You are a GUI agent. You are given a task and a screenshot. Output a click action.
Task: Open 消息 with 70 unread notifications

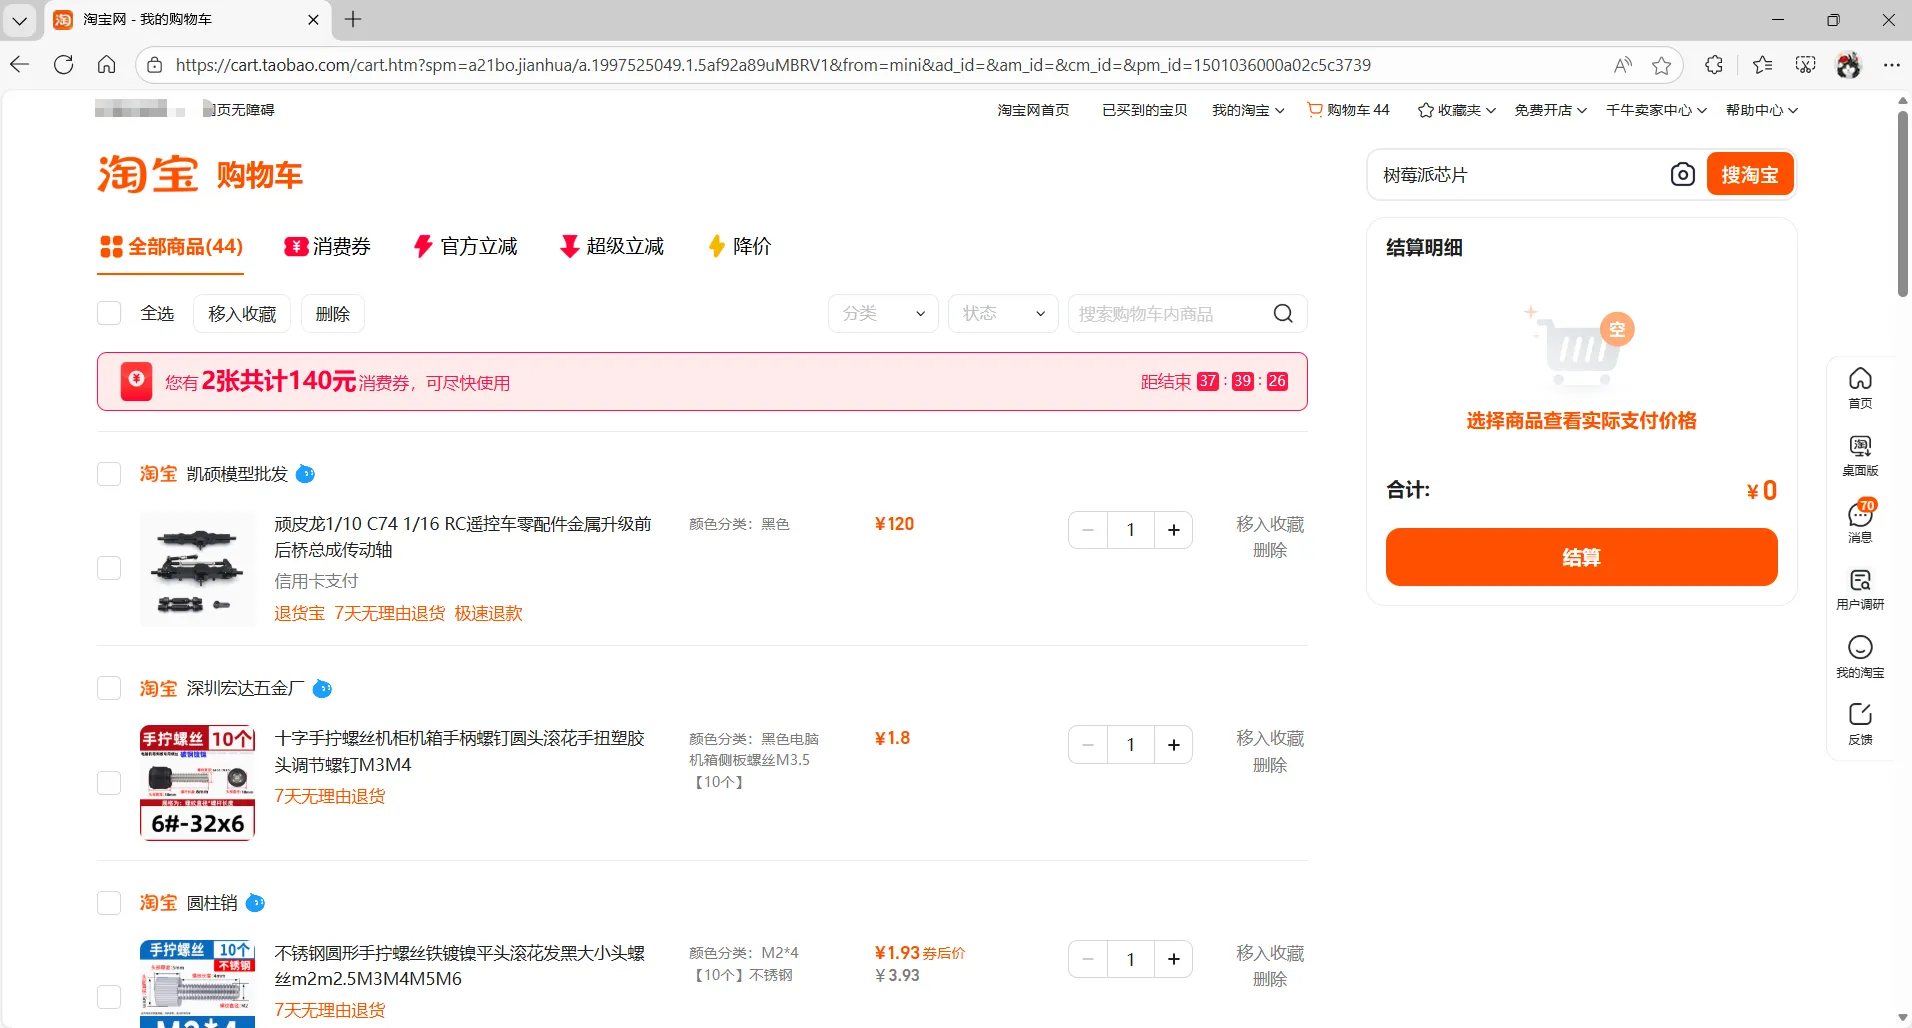pos(1860,522)
